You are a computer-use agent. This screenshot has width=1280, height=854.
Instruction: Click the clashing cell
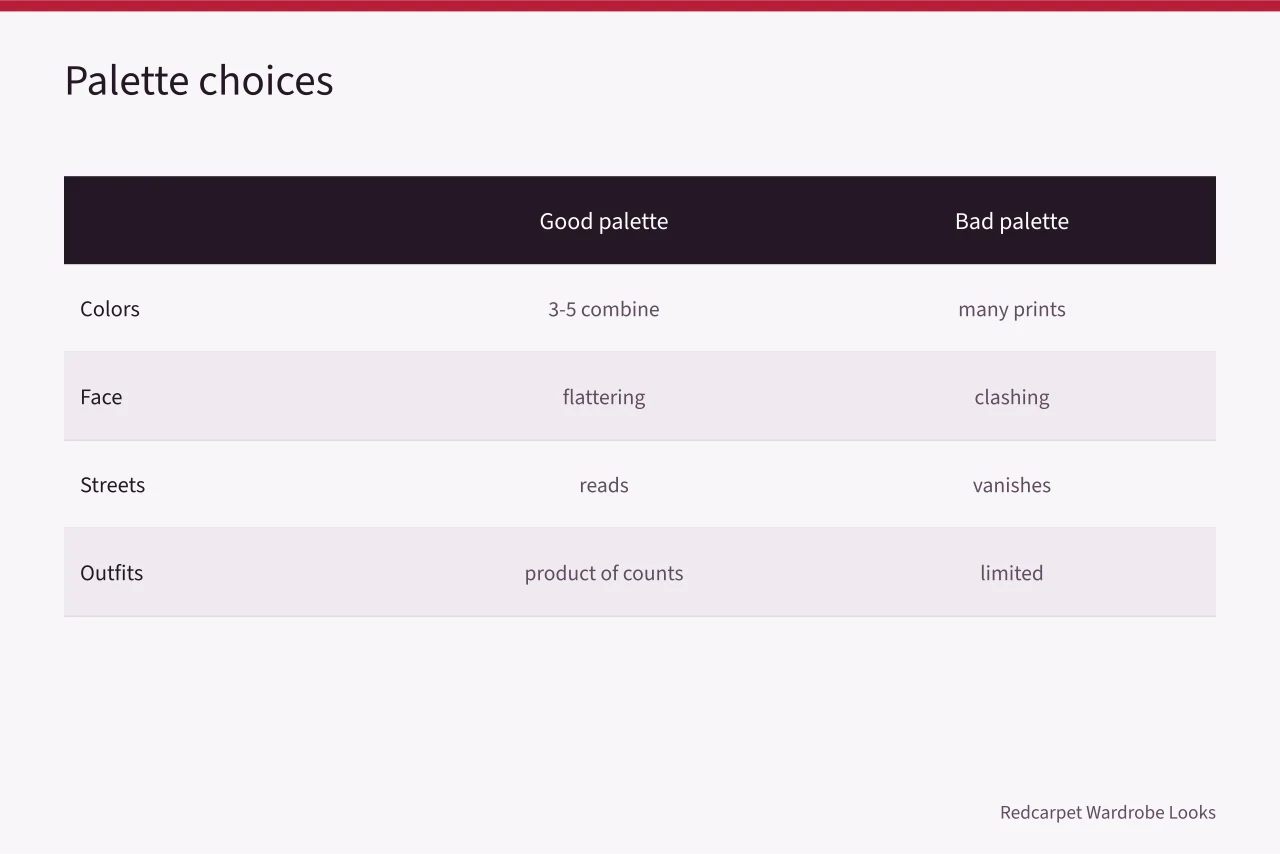1012,397
